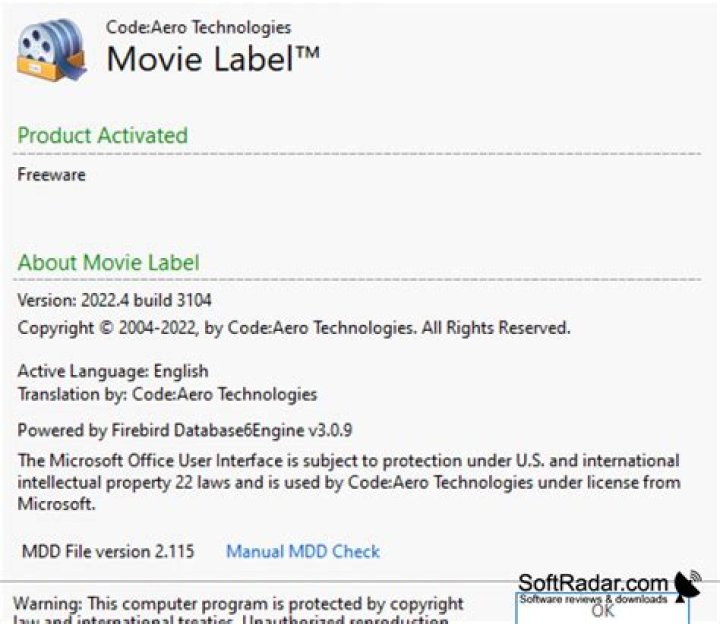Click the Active Language: English line
Viewport: 720px width, 624px height.
pos(113,372)
